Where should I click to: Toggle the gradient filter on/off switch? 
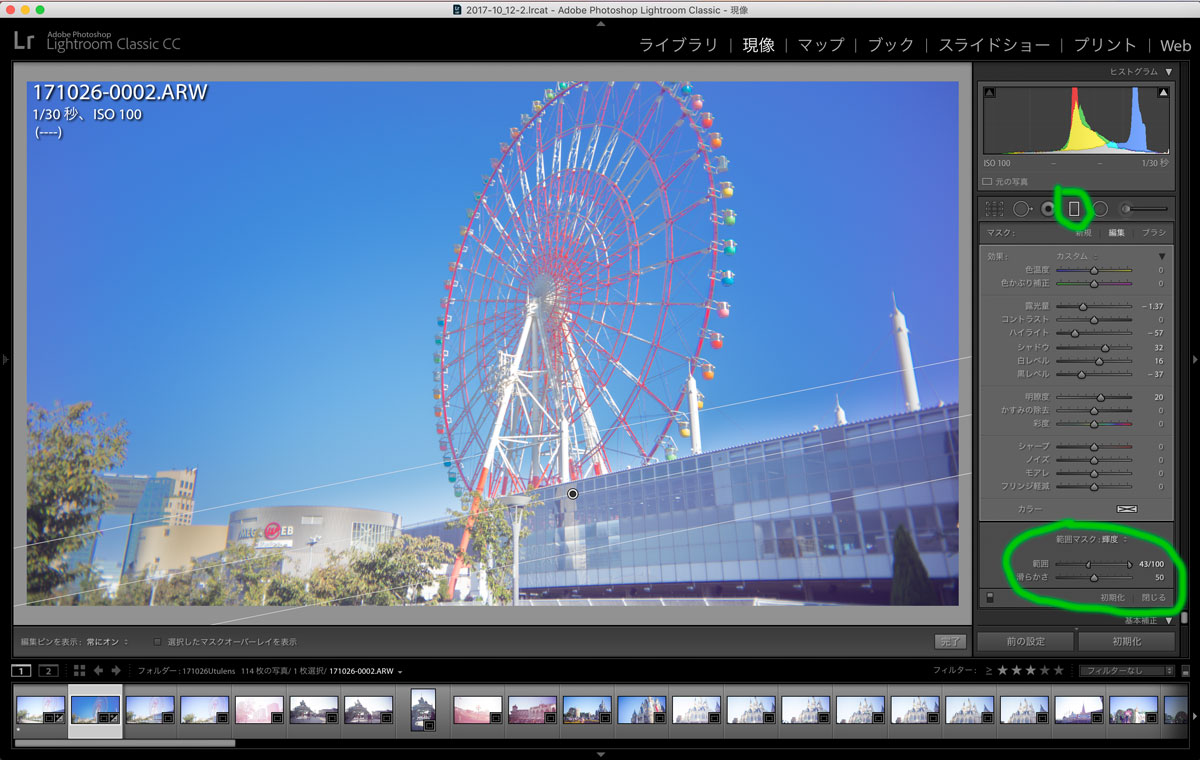990,598
